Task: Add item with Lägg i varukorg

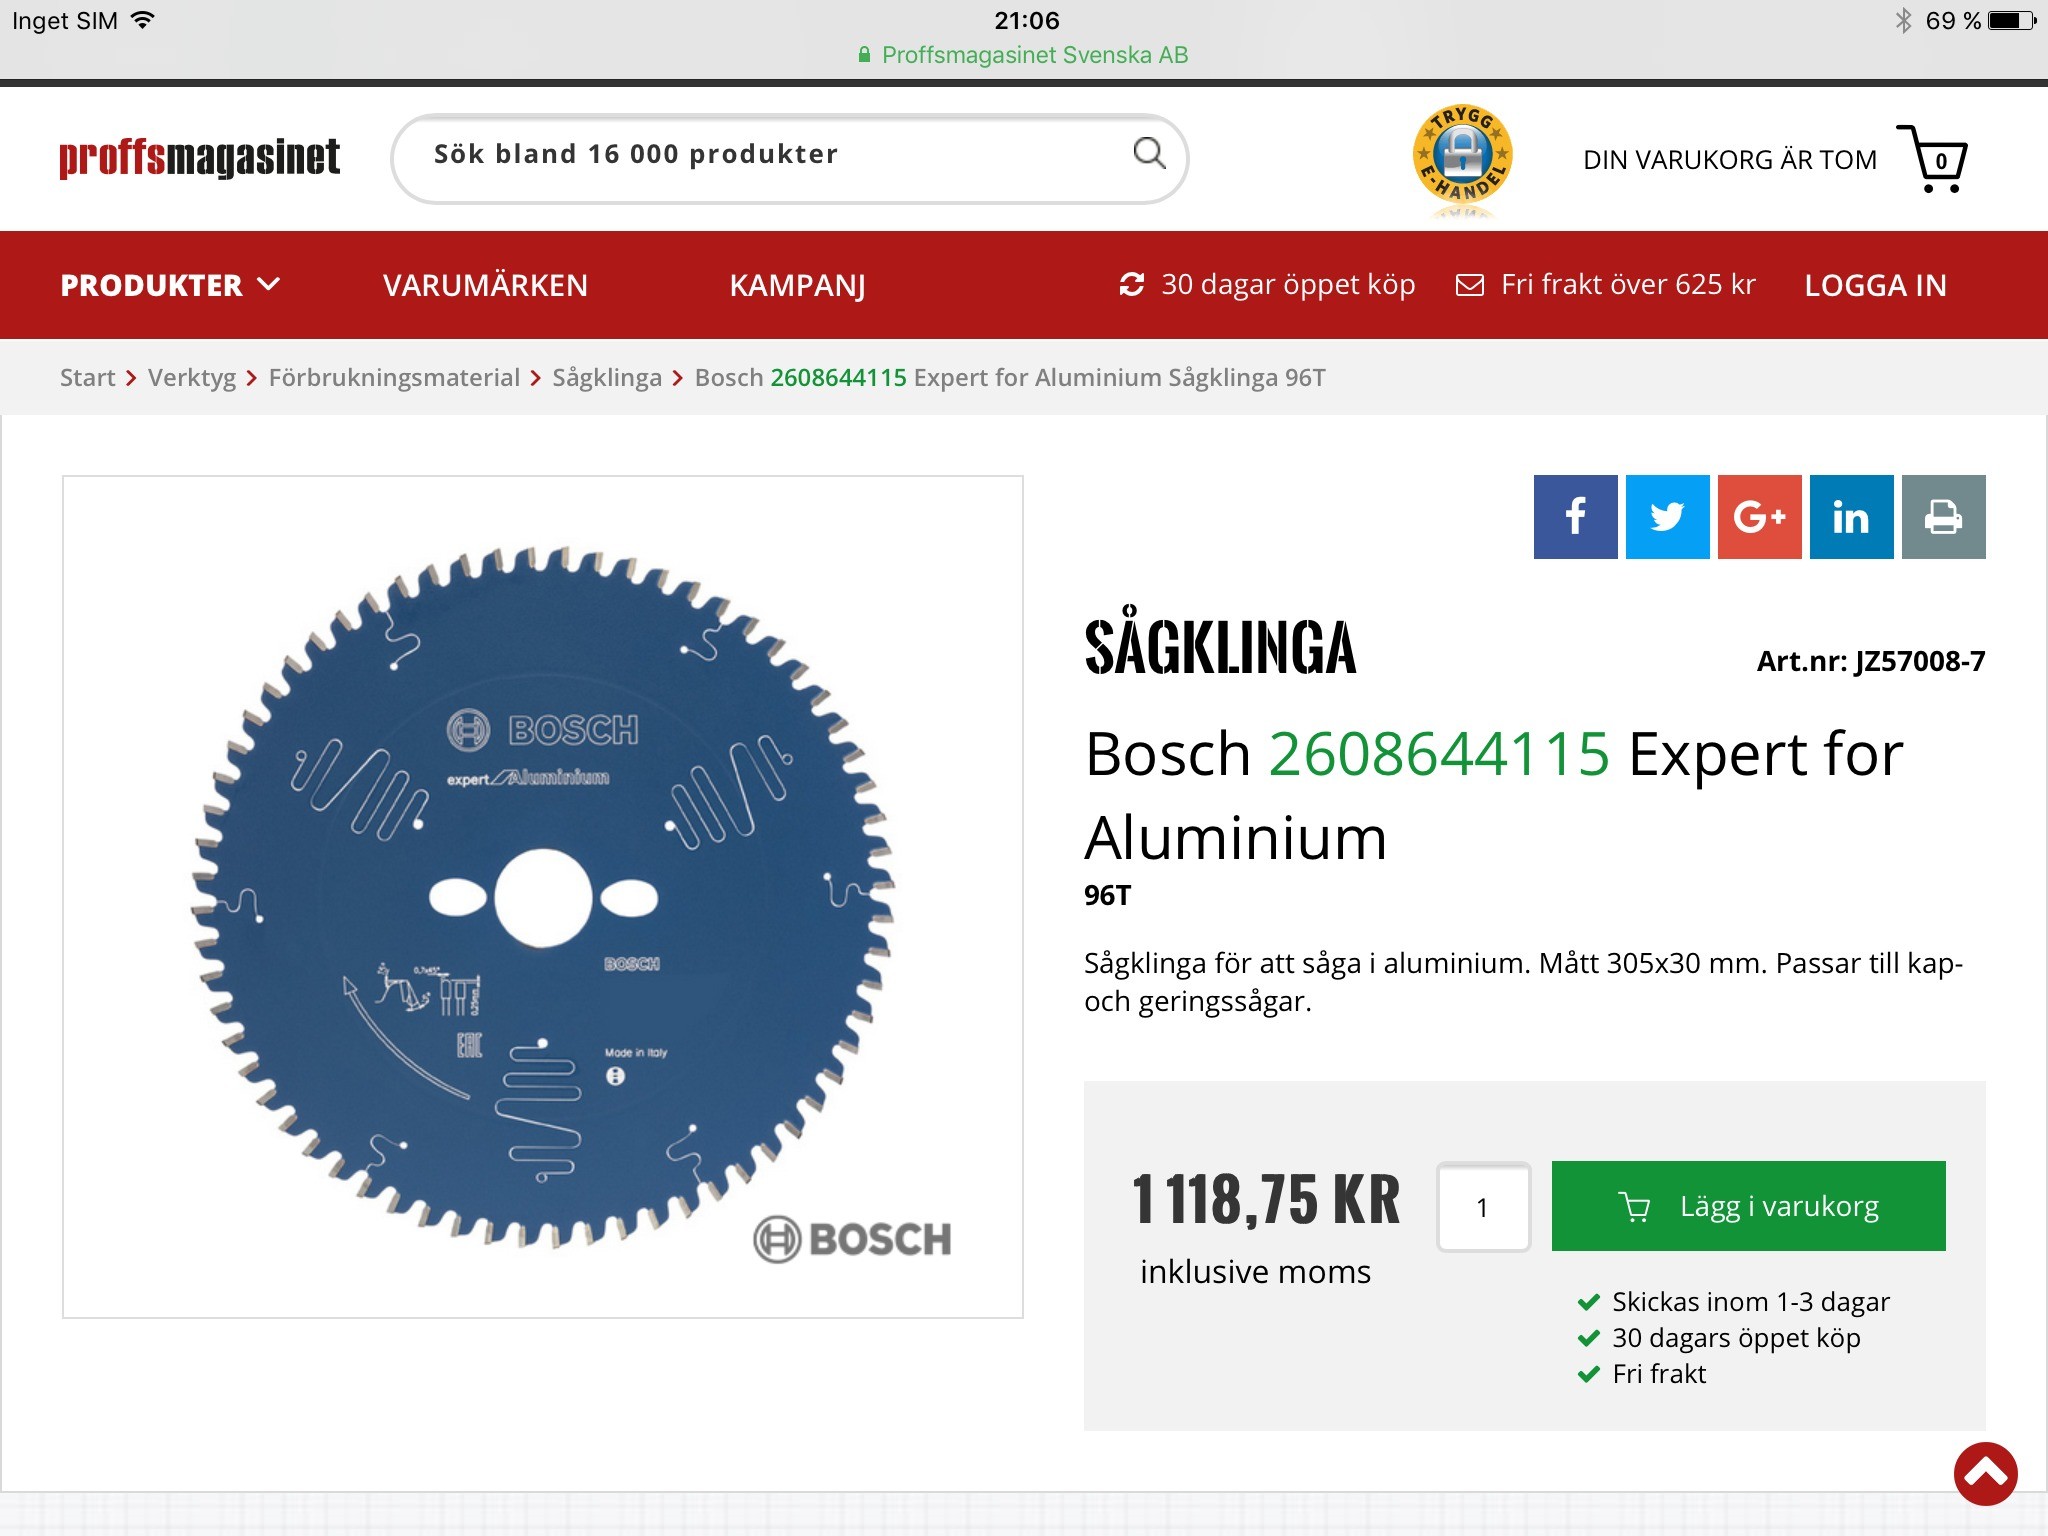Action: click(x=1748, y=1206)
